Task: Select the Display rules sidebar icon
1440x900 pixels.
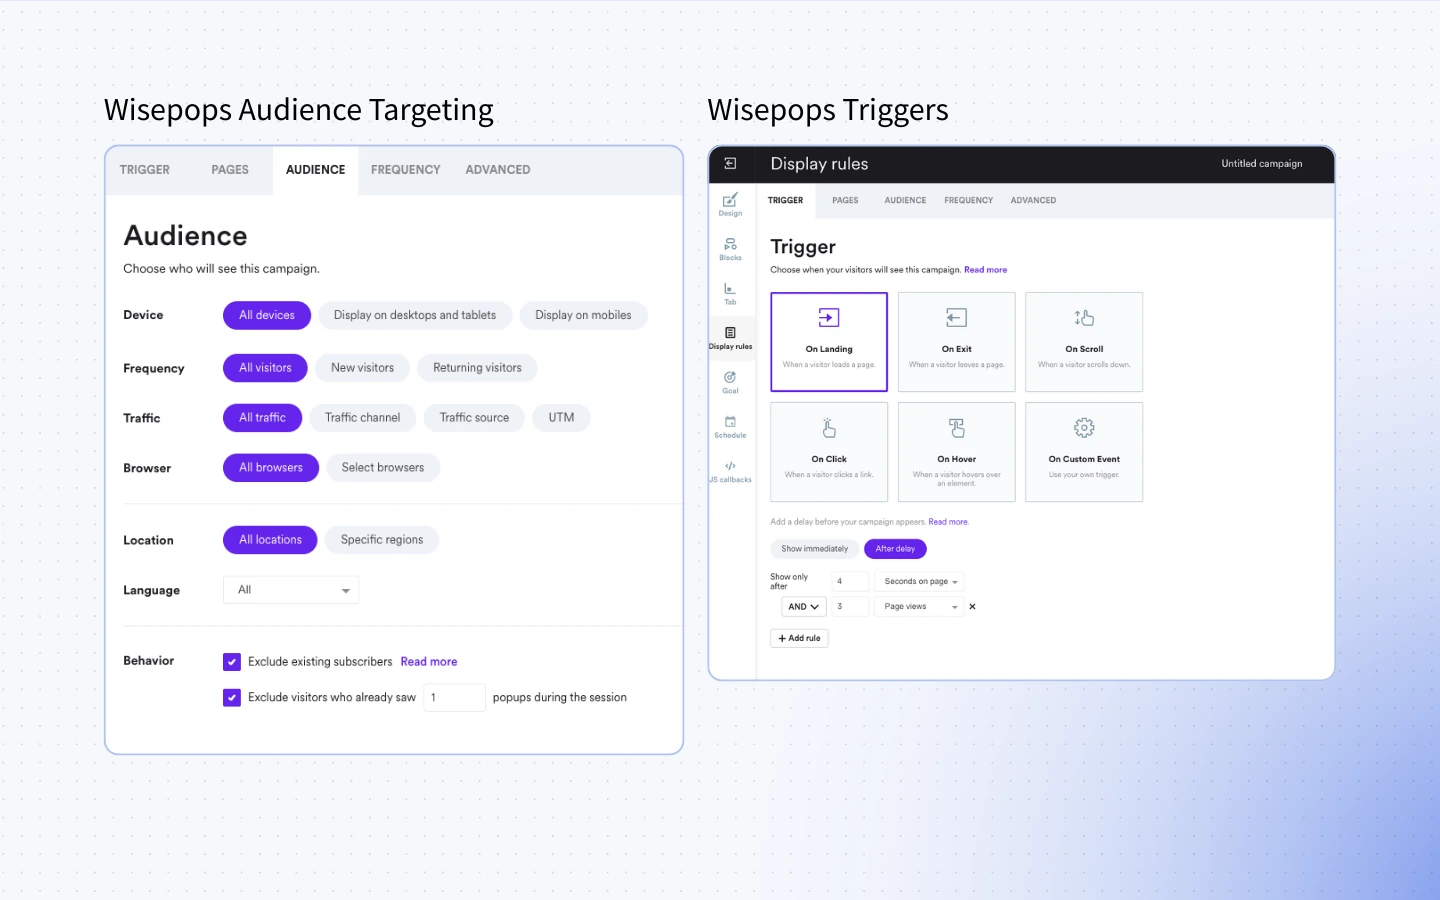Action: pyautogui.click(x=730, y=338)
